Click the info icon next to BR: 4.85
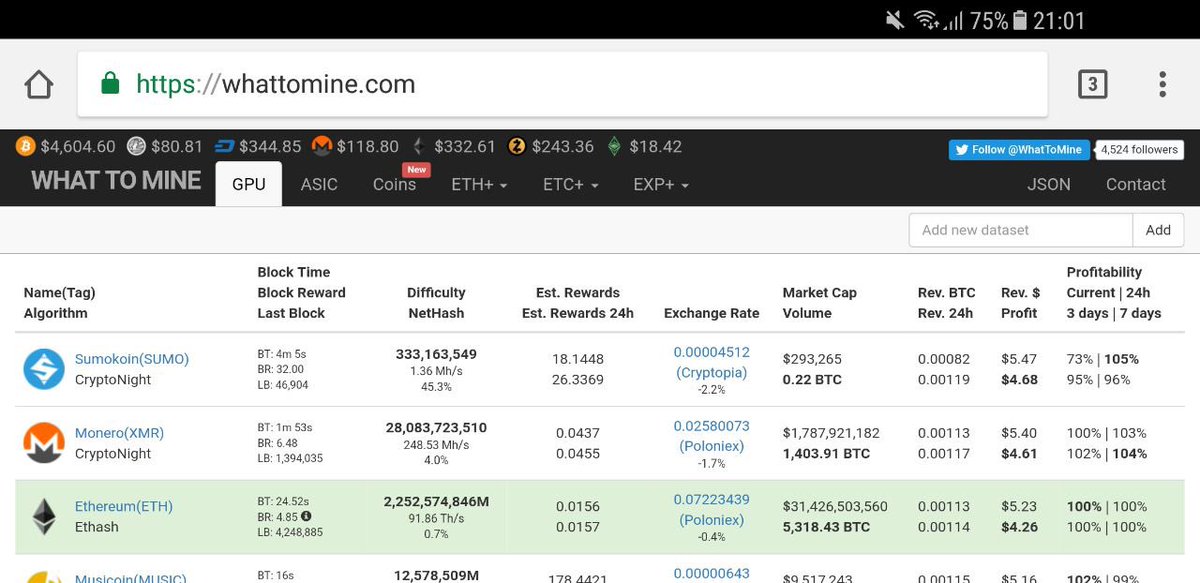This screenshot has width=1200, height=583. 306,517
